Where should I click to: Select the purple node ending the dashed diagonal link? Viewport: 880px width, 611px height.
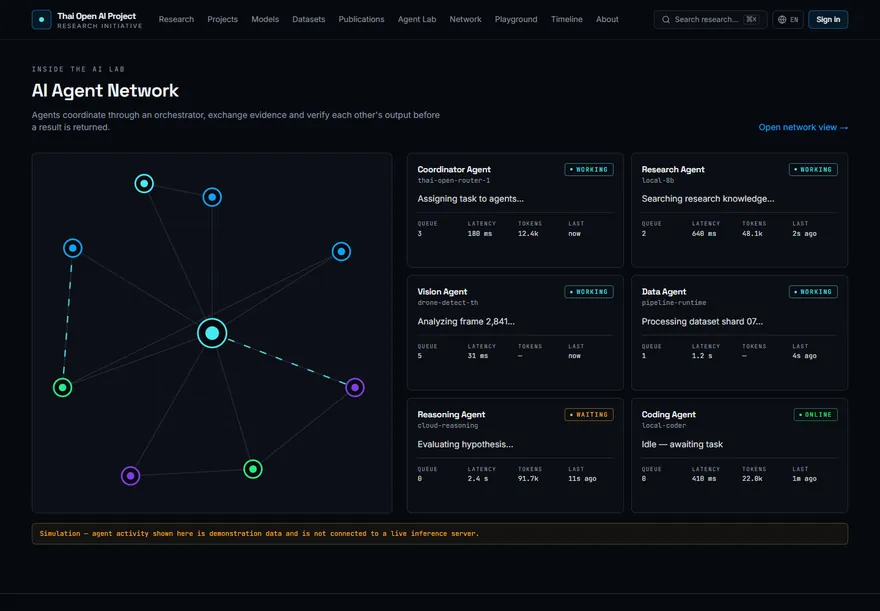[355, 387]
